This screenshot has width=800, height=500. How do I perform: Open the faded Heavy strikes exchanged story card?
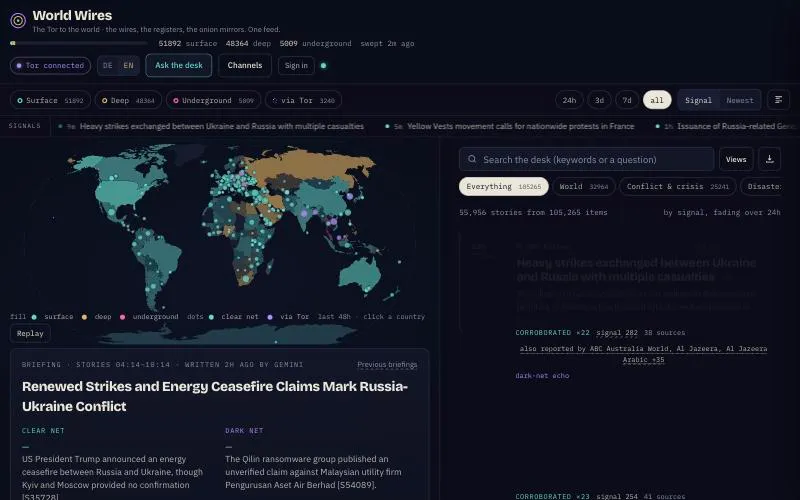(636, 269)
